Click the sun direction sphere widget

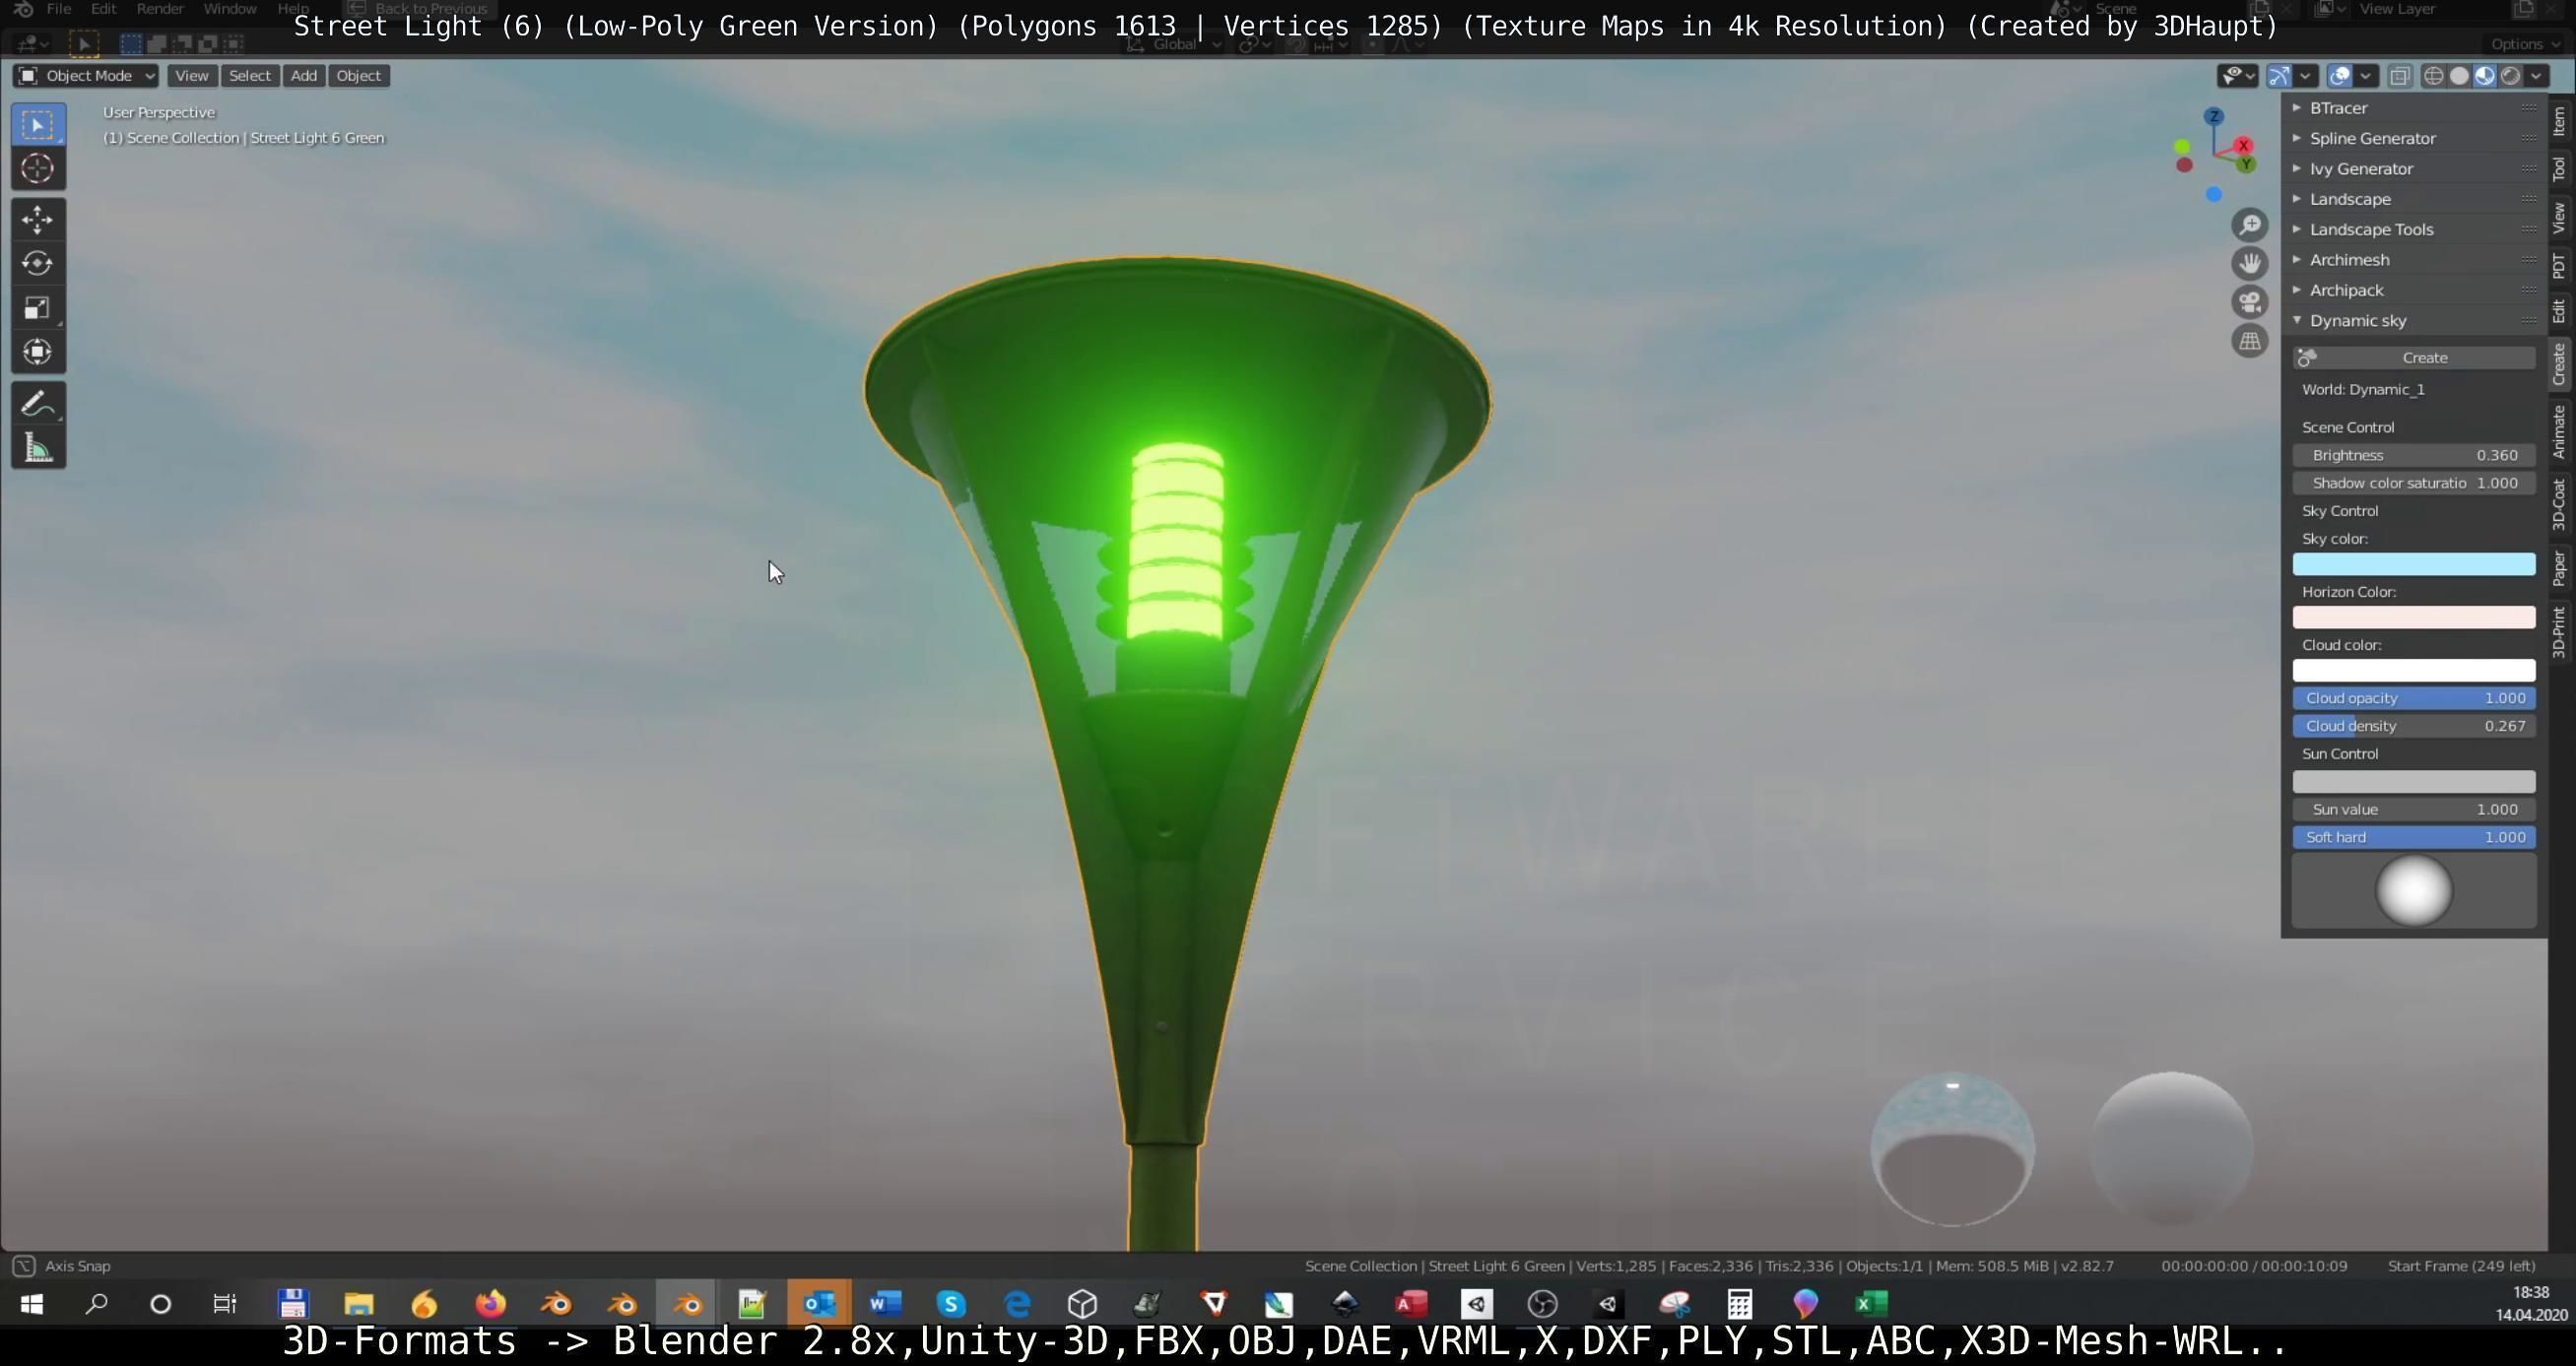pyautogui.click(x=2414, y=891)
